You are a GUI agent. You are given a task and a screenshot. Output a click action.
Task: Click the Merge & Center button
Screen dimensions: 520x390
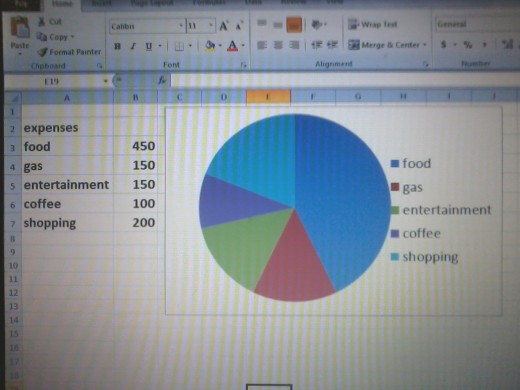tap(384, 45)
